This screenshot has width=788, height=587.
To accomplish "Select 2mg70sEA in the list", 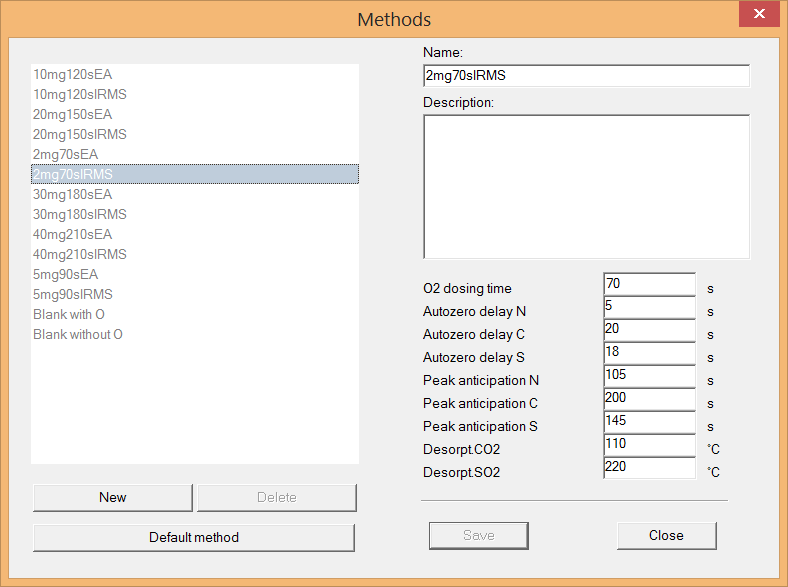I will (x=65, y=154).
